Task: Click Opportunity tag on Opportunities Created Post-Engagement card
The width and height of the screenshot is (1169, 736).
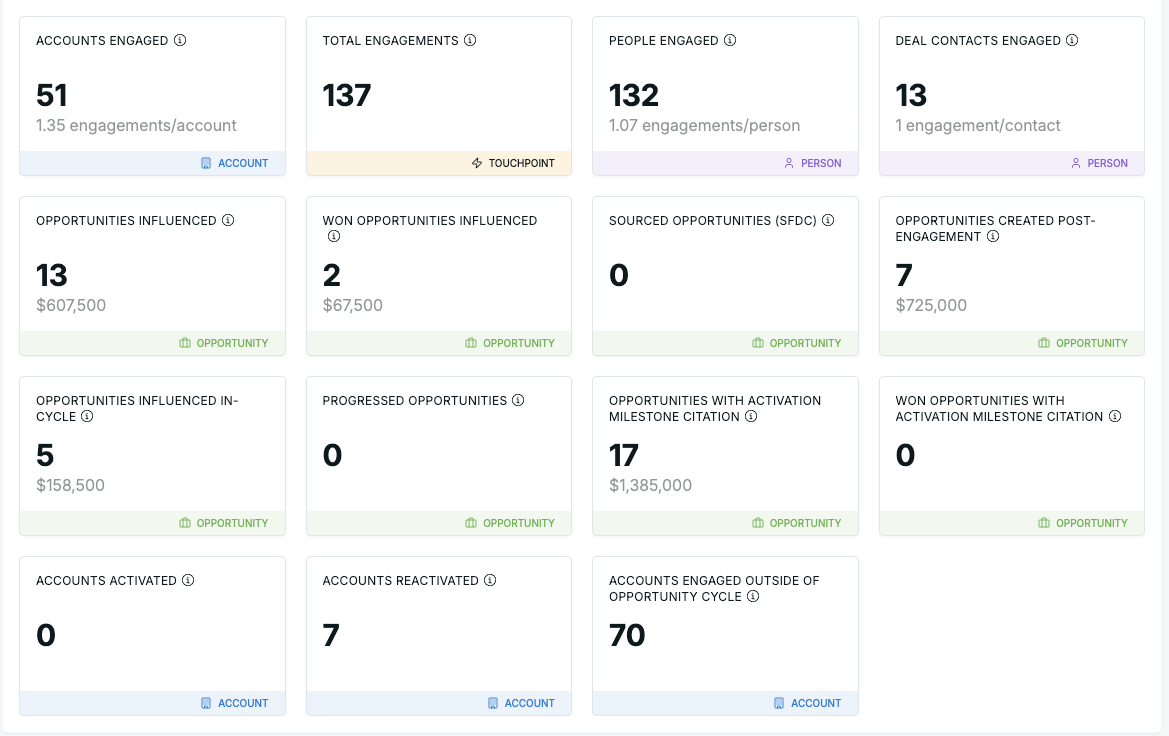Action: 1083,343
